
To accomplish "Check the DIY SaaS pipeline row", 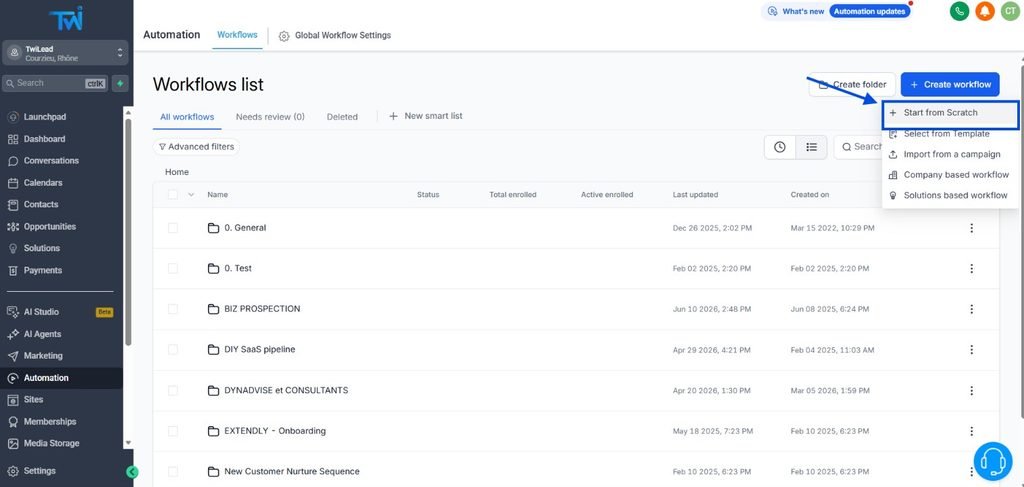I will click(x=172, y=350).
